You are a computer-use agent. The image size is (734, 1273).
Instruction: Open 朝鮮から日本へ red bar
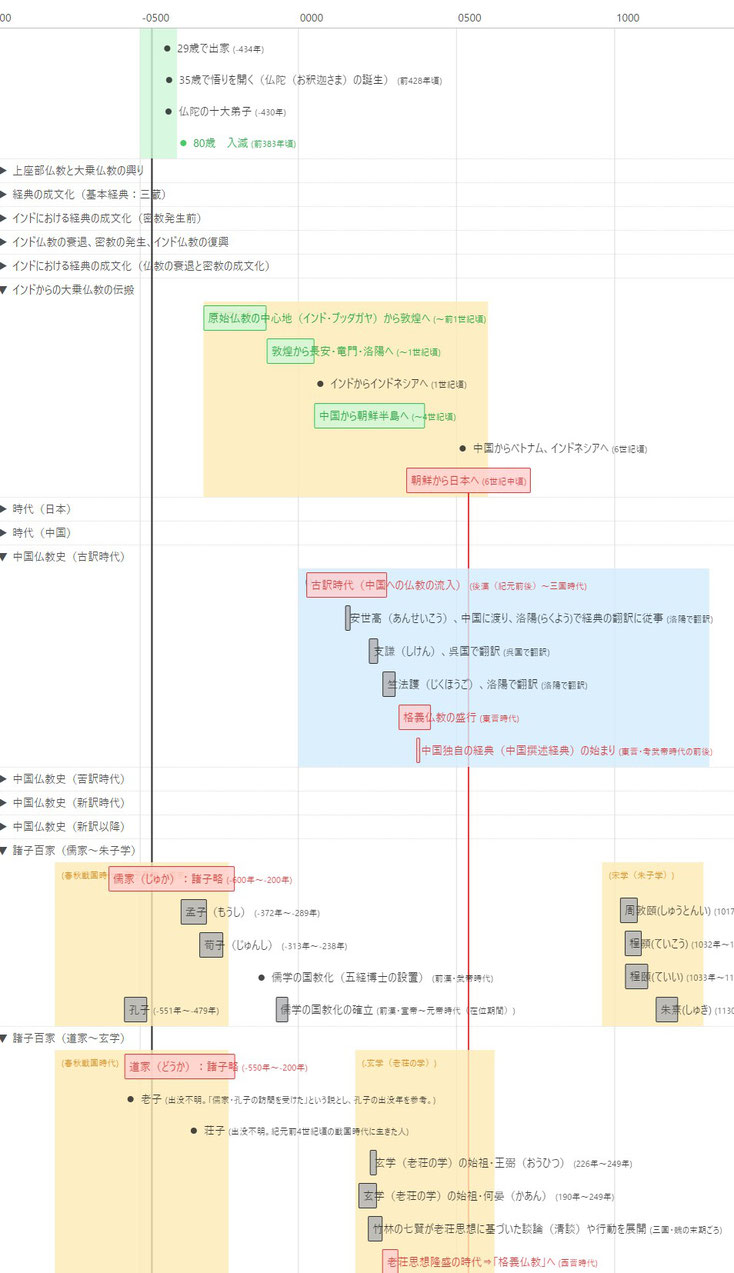[x=468, y=481]
